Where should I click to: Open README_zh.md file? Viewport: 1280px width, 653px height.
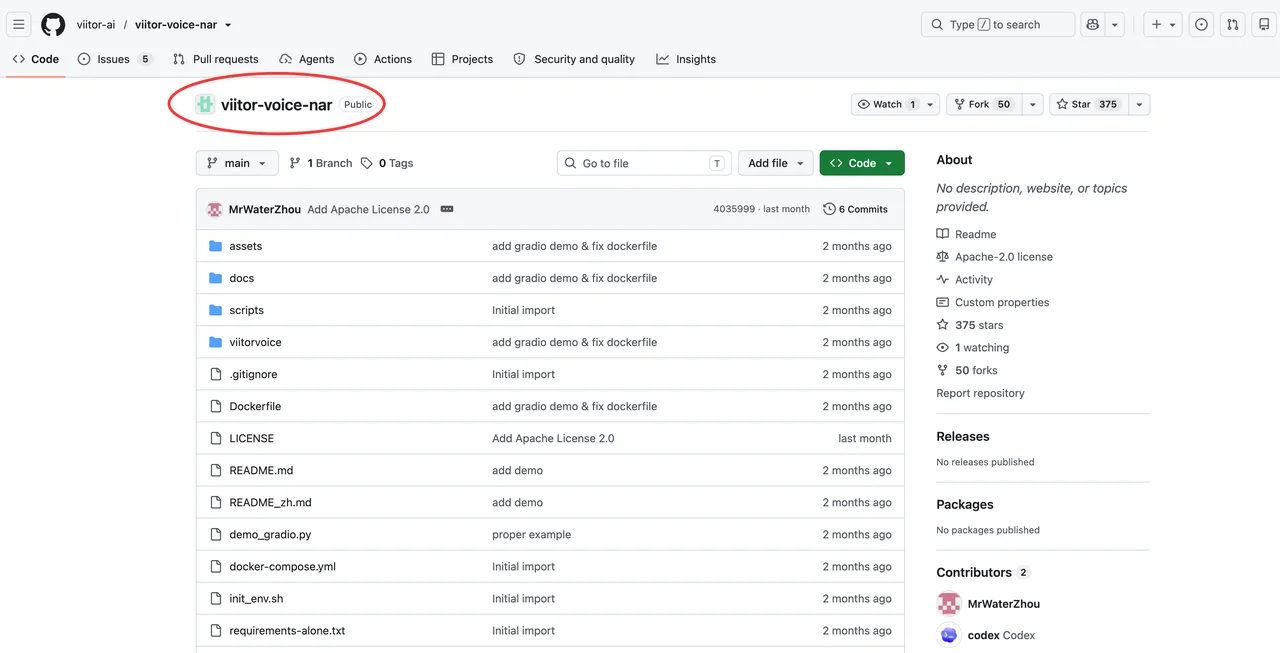tap(270, 502)
